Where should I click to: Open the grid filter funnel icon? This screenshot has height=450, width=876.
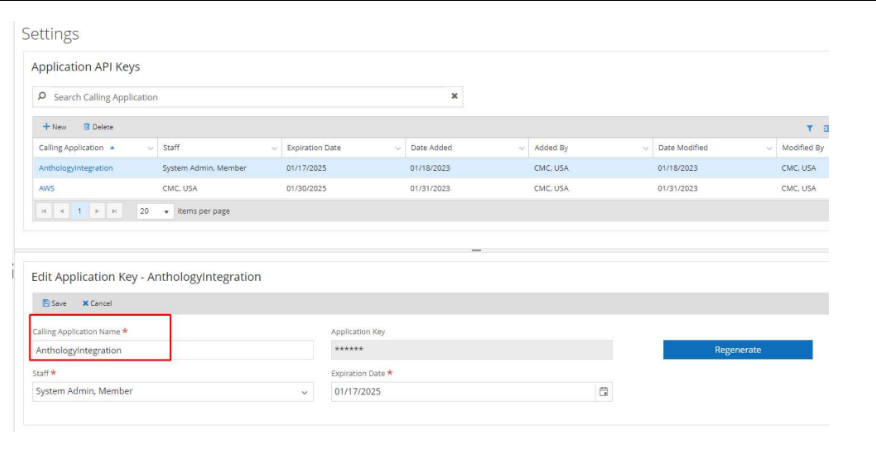pos(809,128)
